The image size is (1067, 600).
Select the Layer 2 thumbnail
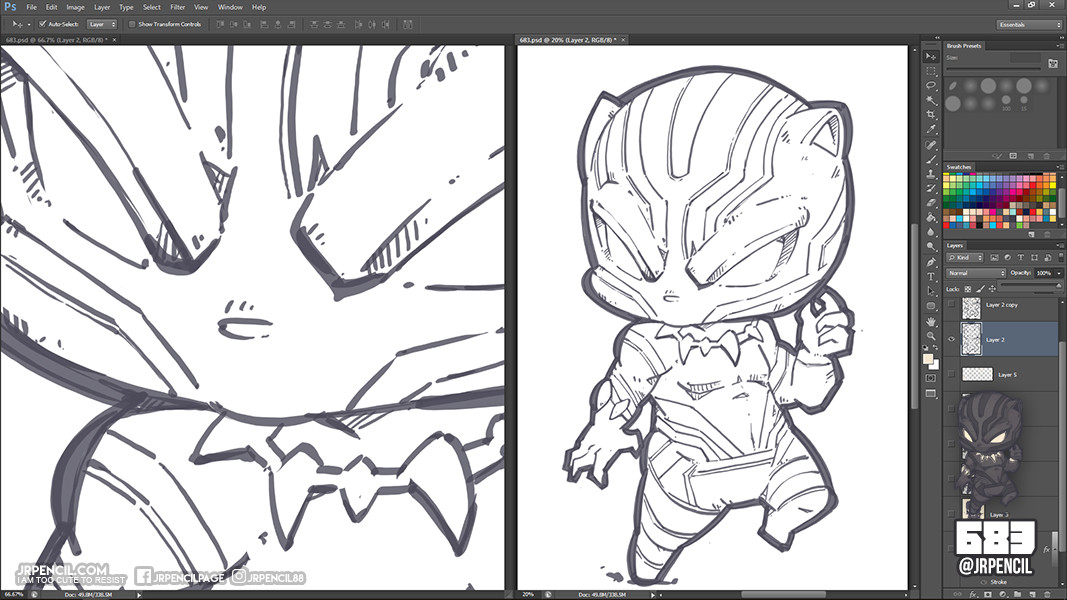click(971, 339)
